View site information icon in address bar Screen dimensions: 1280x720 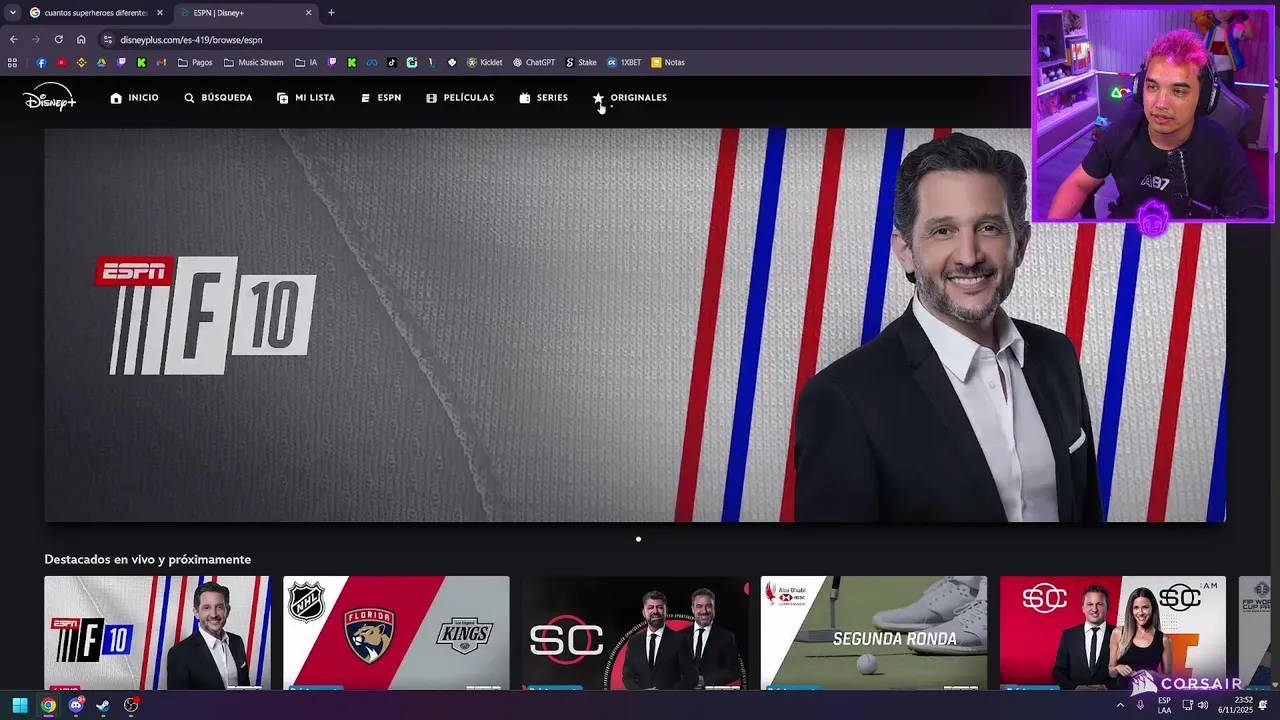point(108,40)
